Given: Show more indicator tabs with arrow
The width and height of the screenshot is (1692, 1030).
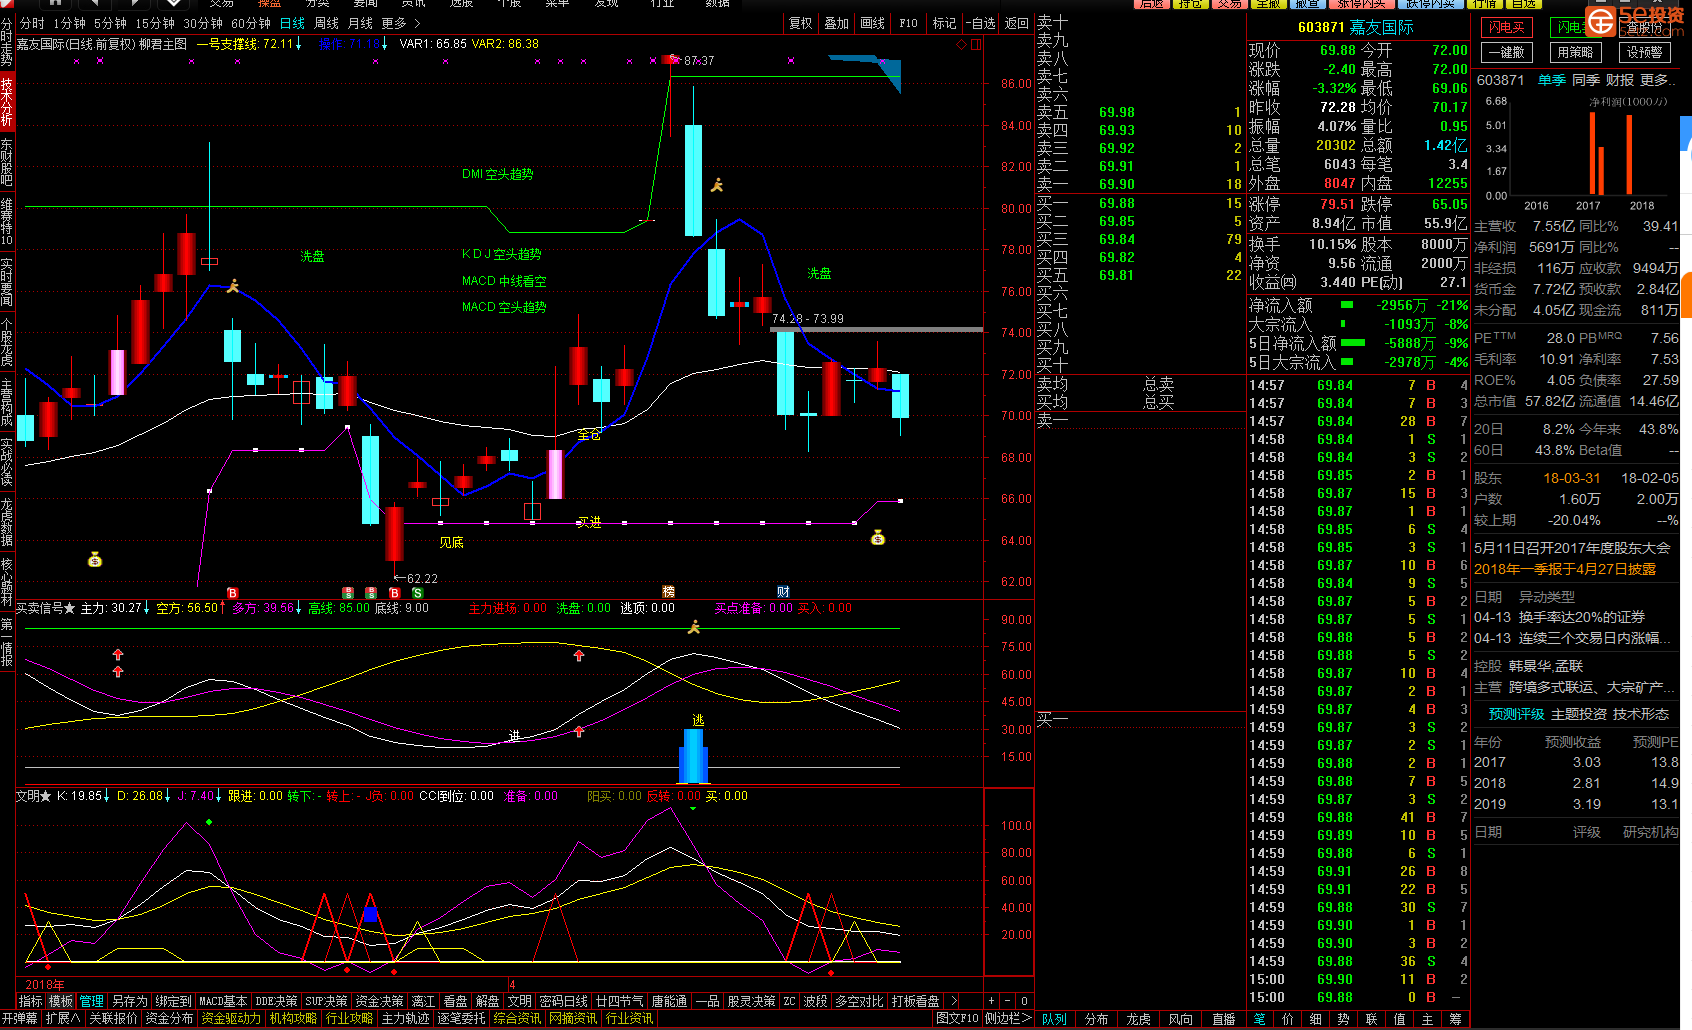Looking at the screenshot, I should point(954,1001).
